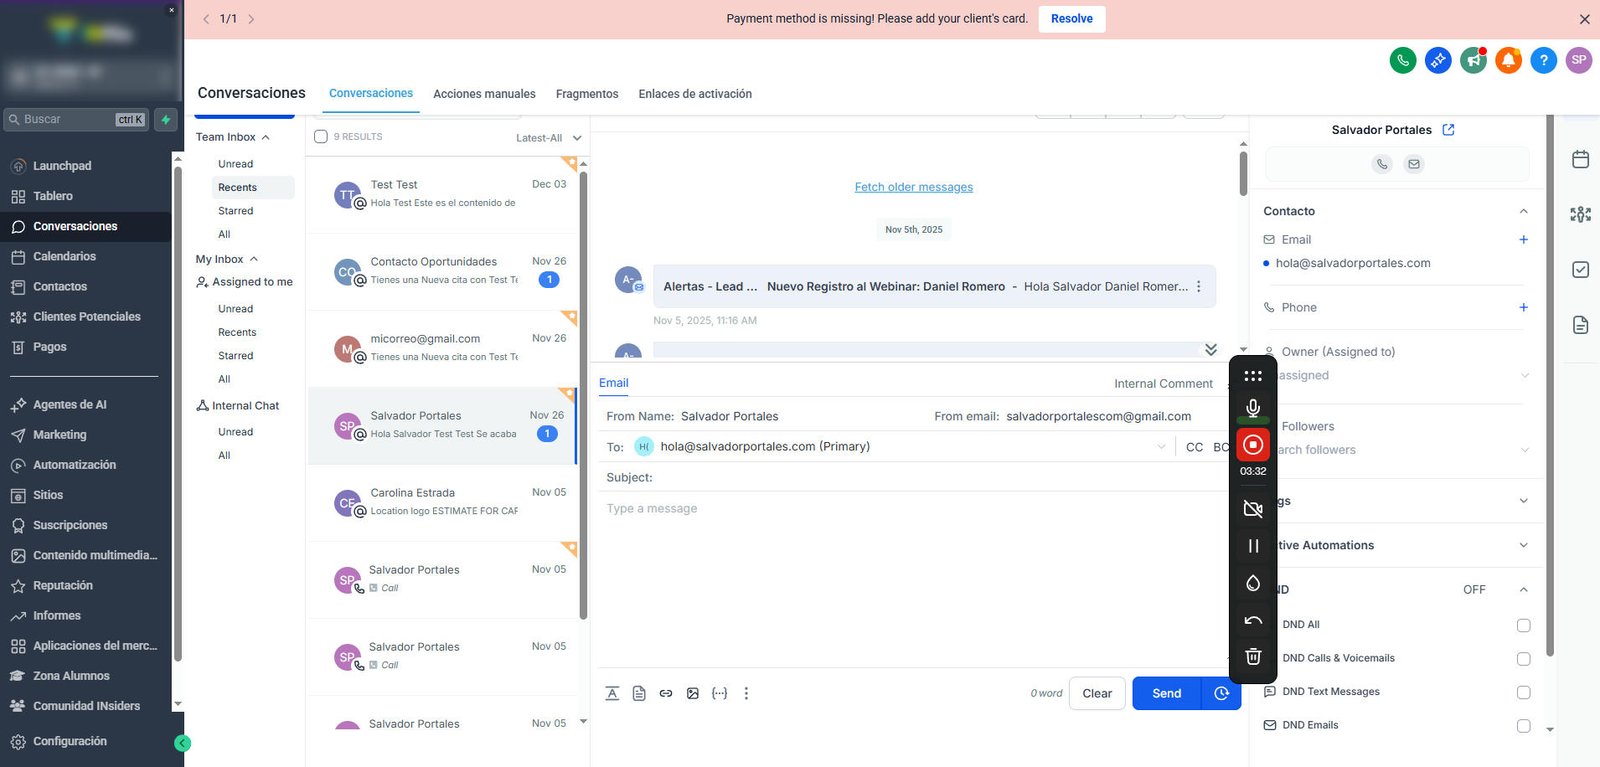
Task: Switch to the Acciones manuales tab
Action: coord(484,94)
